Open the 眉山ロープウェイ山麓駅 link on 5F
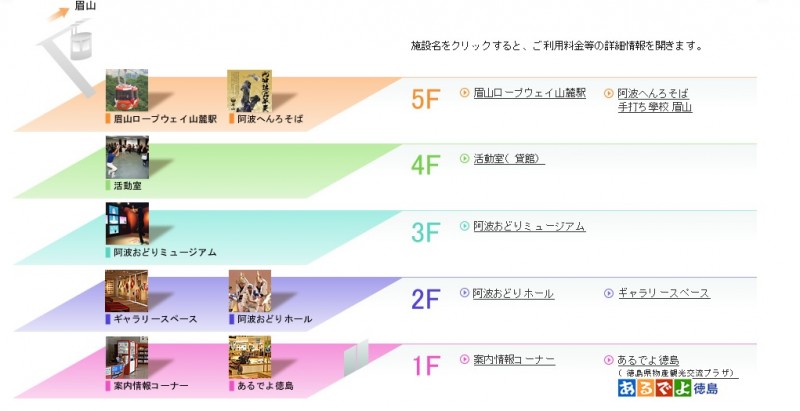This screenshot has width=800, height=411. [530, 93]
